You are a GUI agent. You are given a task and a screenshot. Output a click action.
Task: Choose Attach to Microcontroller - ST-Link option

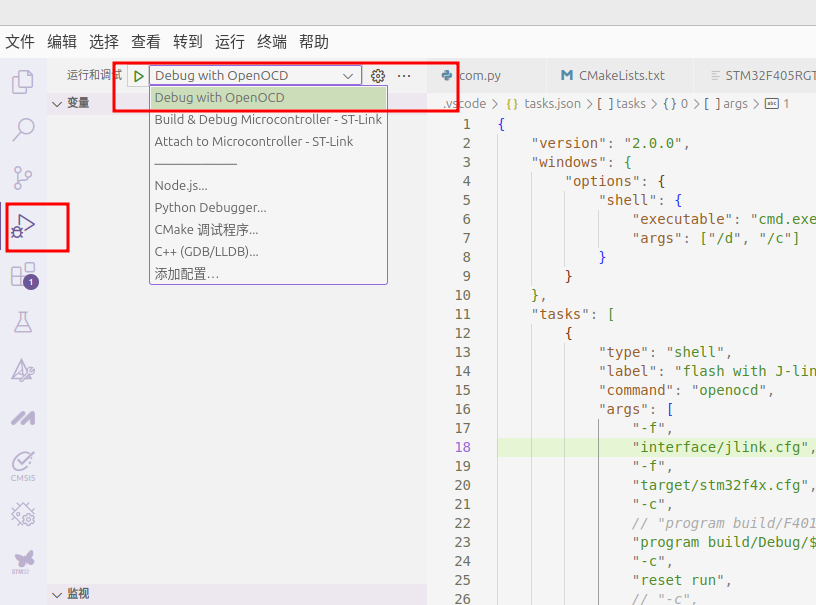click(254, 142)
